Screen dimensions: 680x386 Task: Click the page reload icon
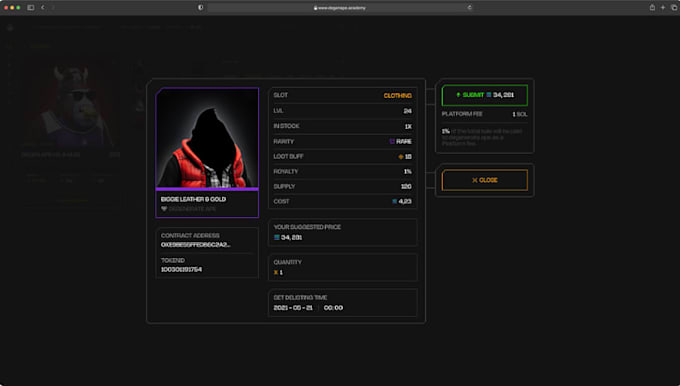click(469, 7)
